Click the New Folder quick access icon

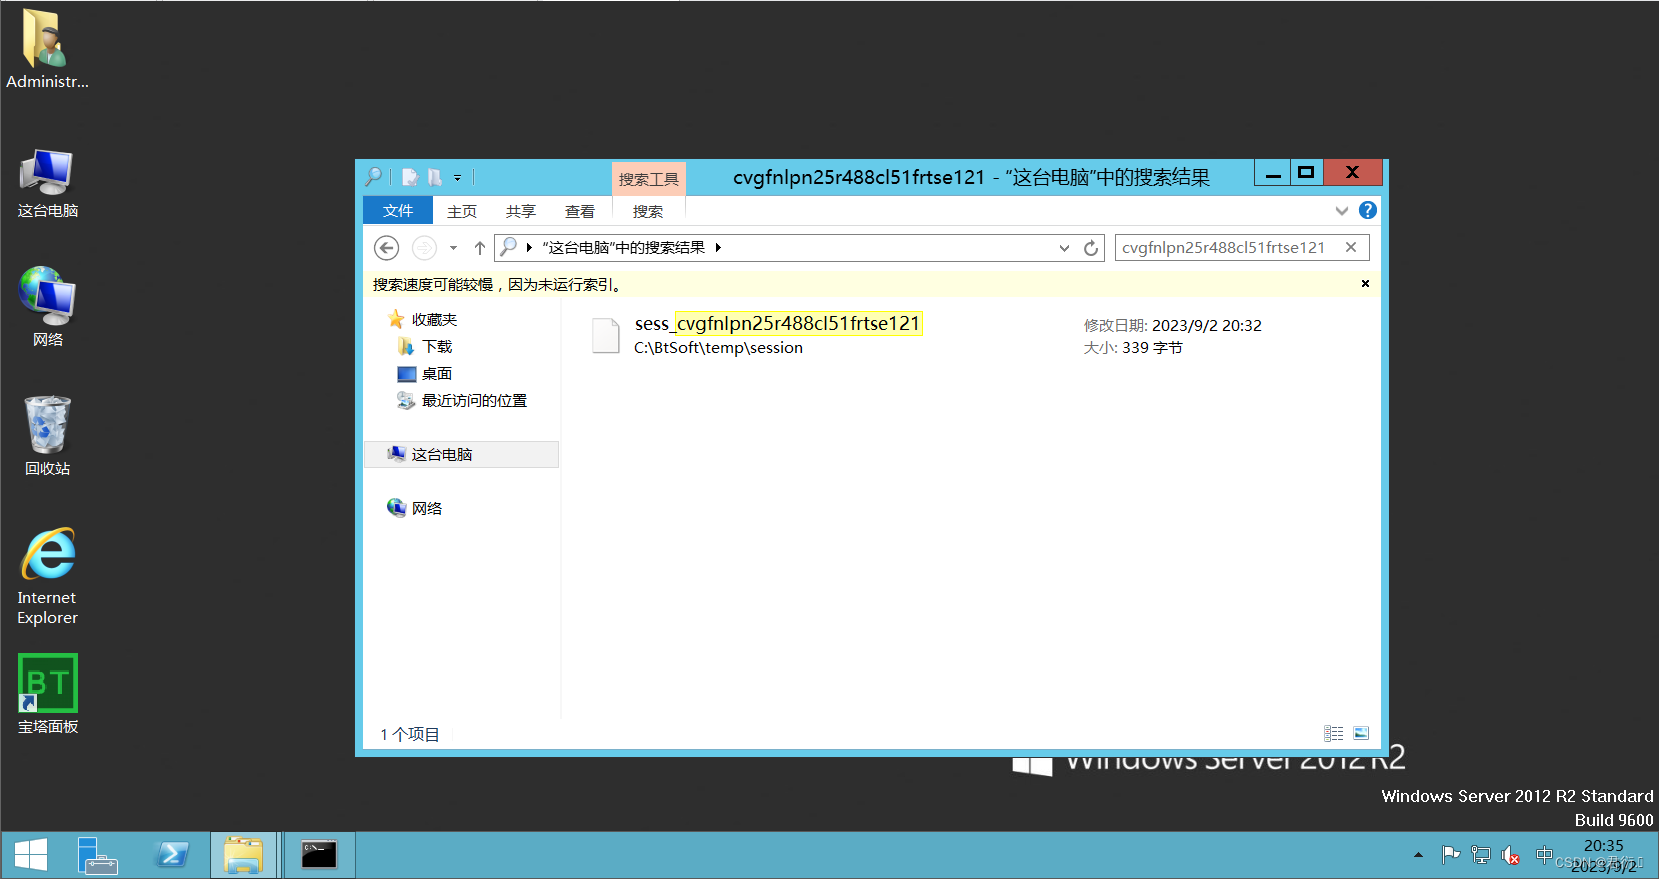click(435, 177)
